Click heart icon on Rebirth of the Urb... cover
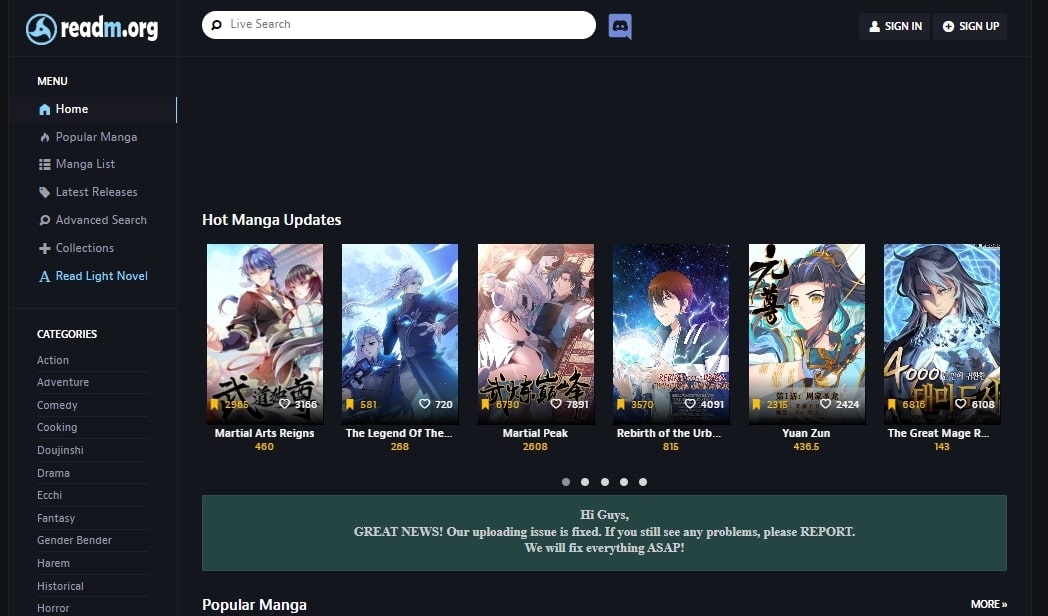Screen dimensions: 1048x616 coord(690,404)
